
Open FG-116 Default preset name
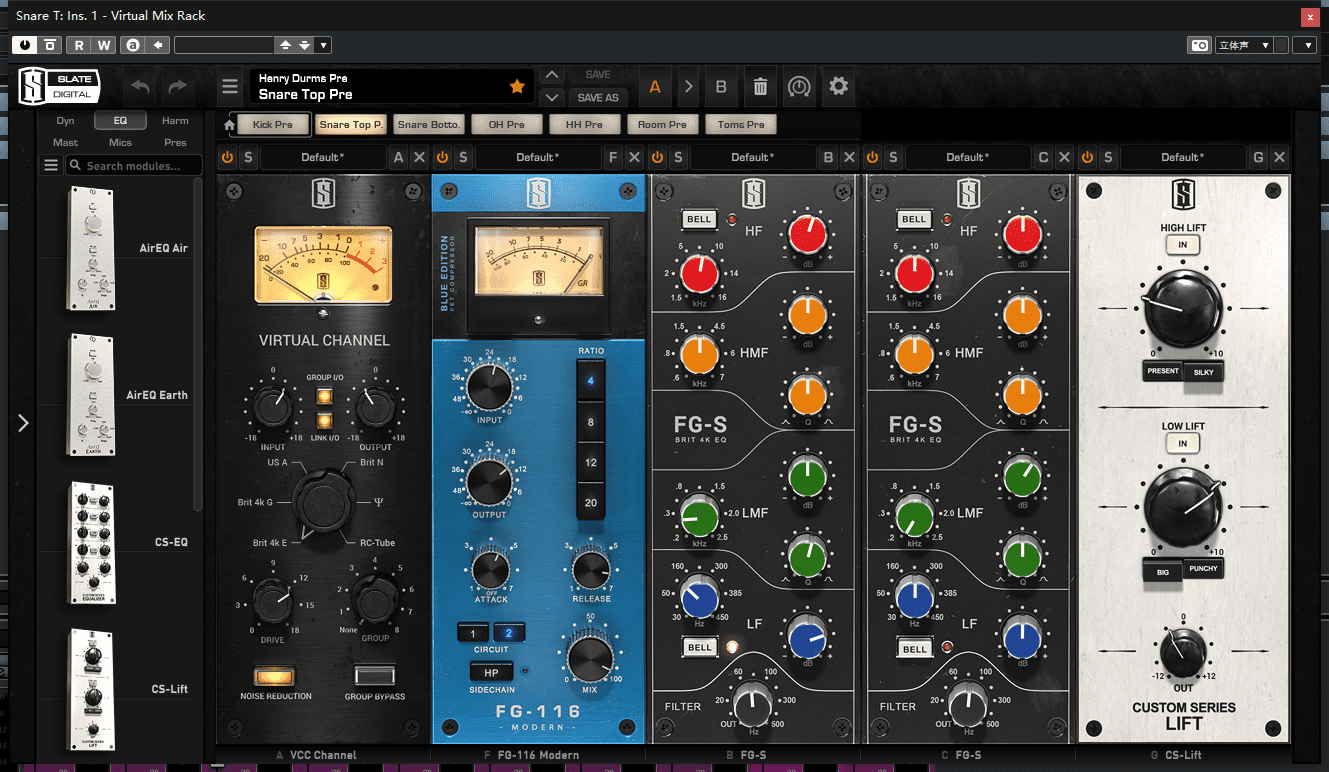point(538,158)
